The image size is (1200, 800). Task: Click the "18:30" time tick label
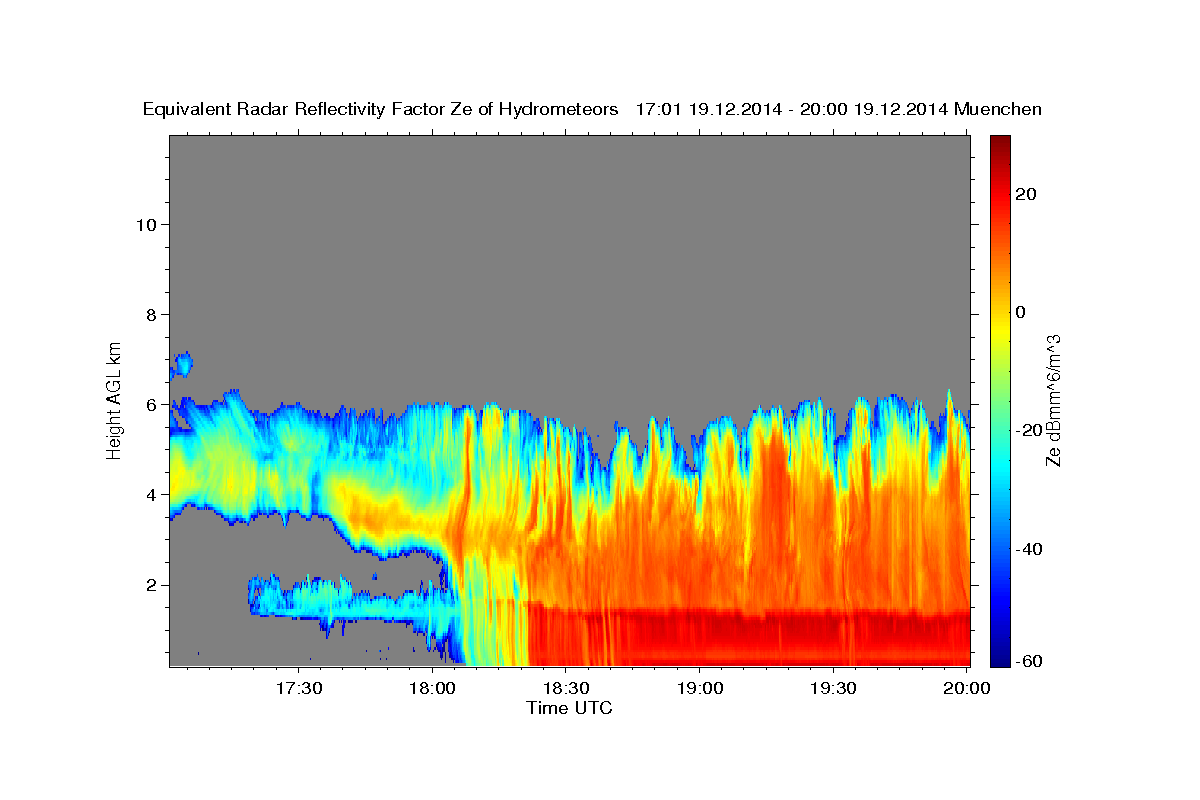pyautogui.click(x=568, y=688)
